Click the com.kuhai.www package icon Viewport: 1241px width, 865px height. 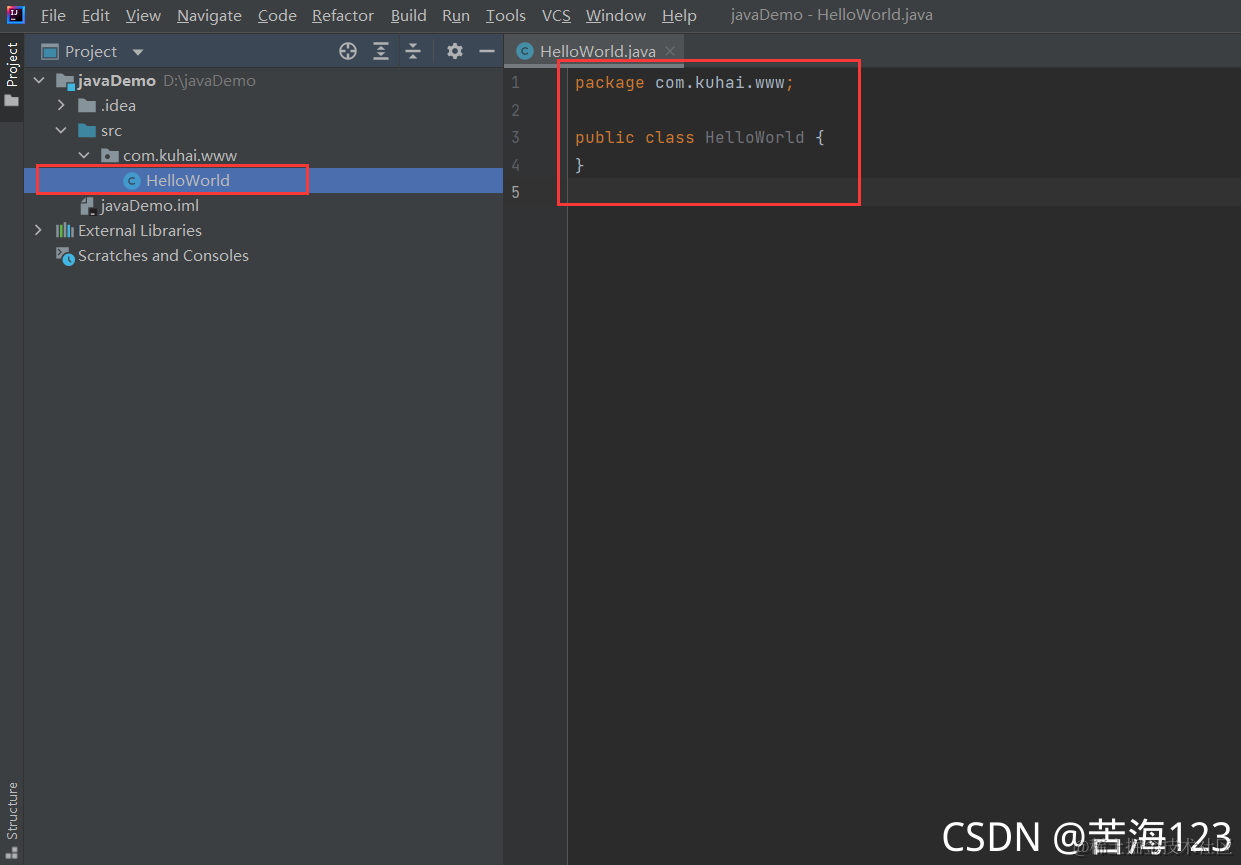point(110,156)
